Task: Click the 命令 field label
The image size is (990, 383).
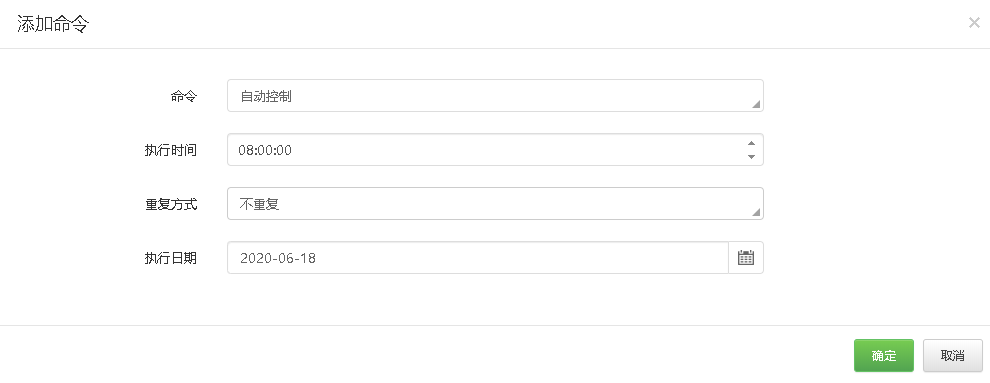Action: coord(184,97)
